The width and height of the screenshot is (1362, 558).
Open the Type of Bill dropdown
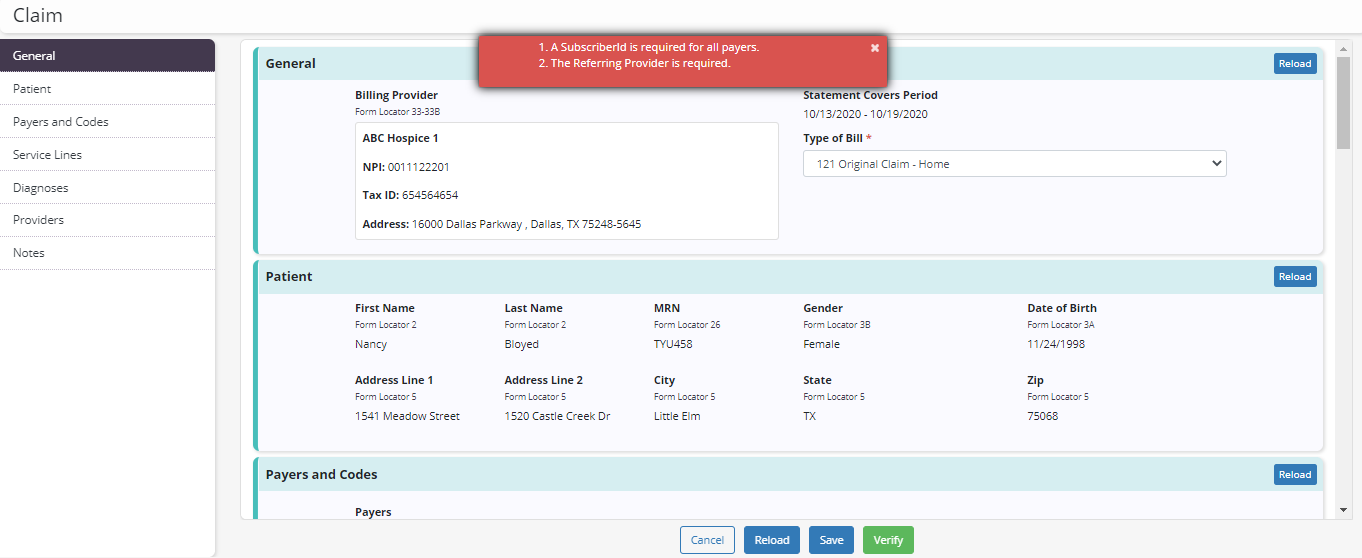pyautogui.click(x=1014, y=164)
